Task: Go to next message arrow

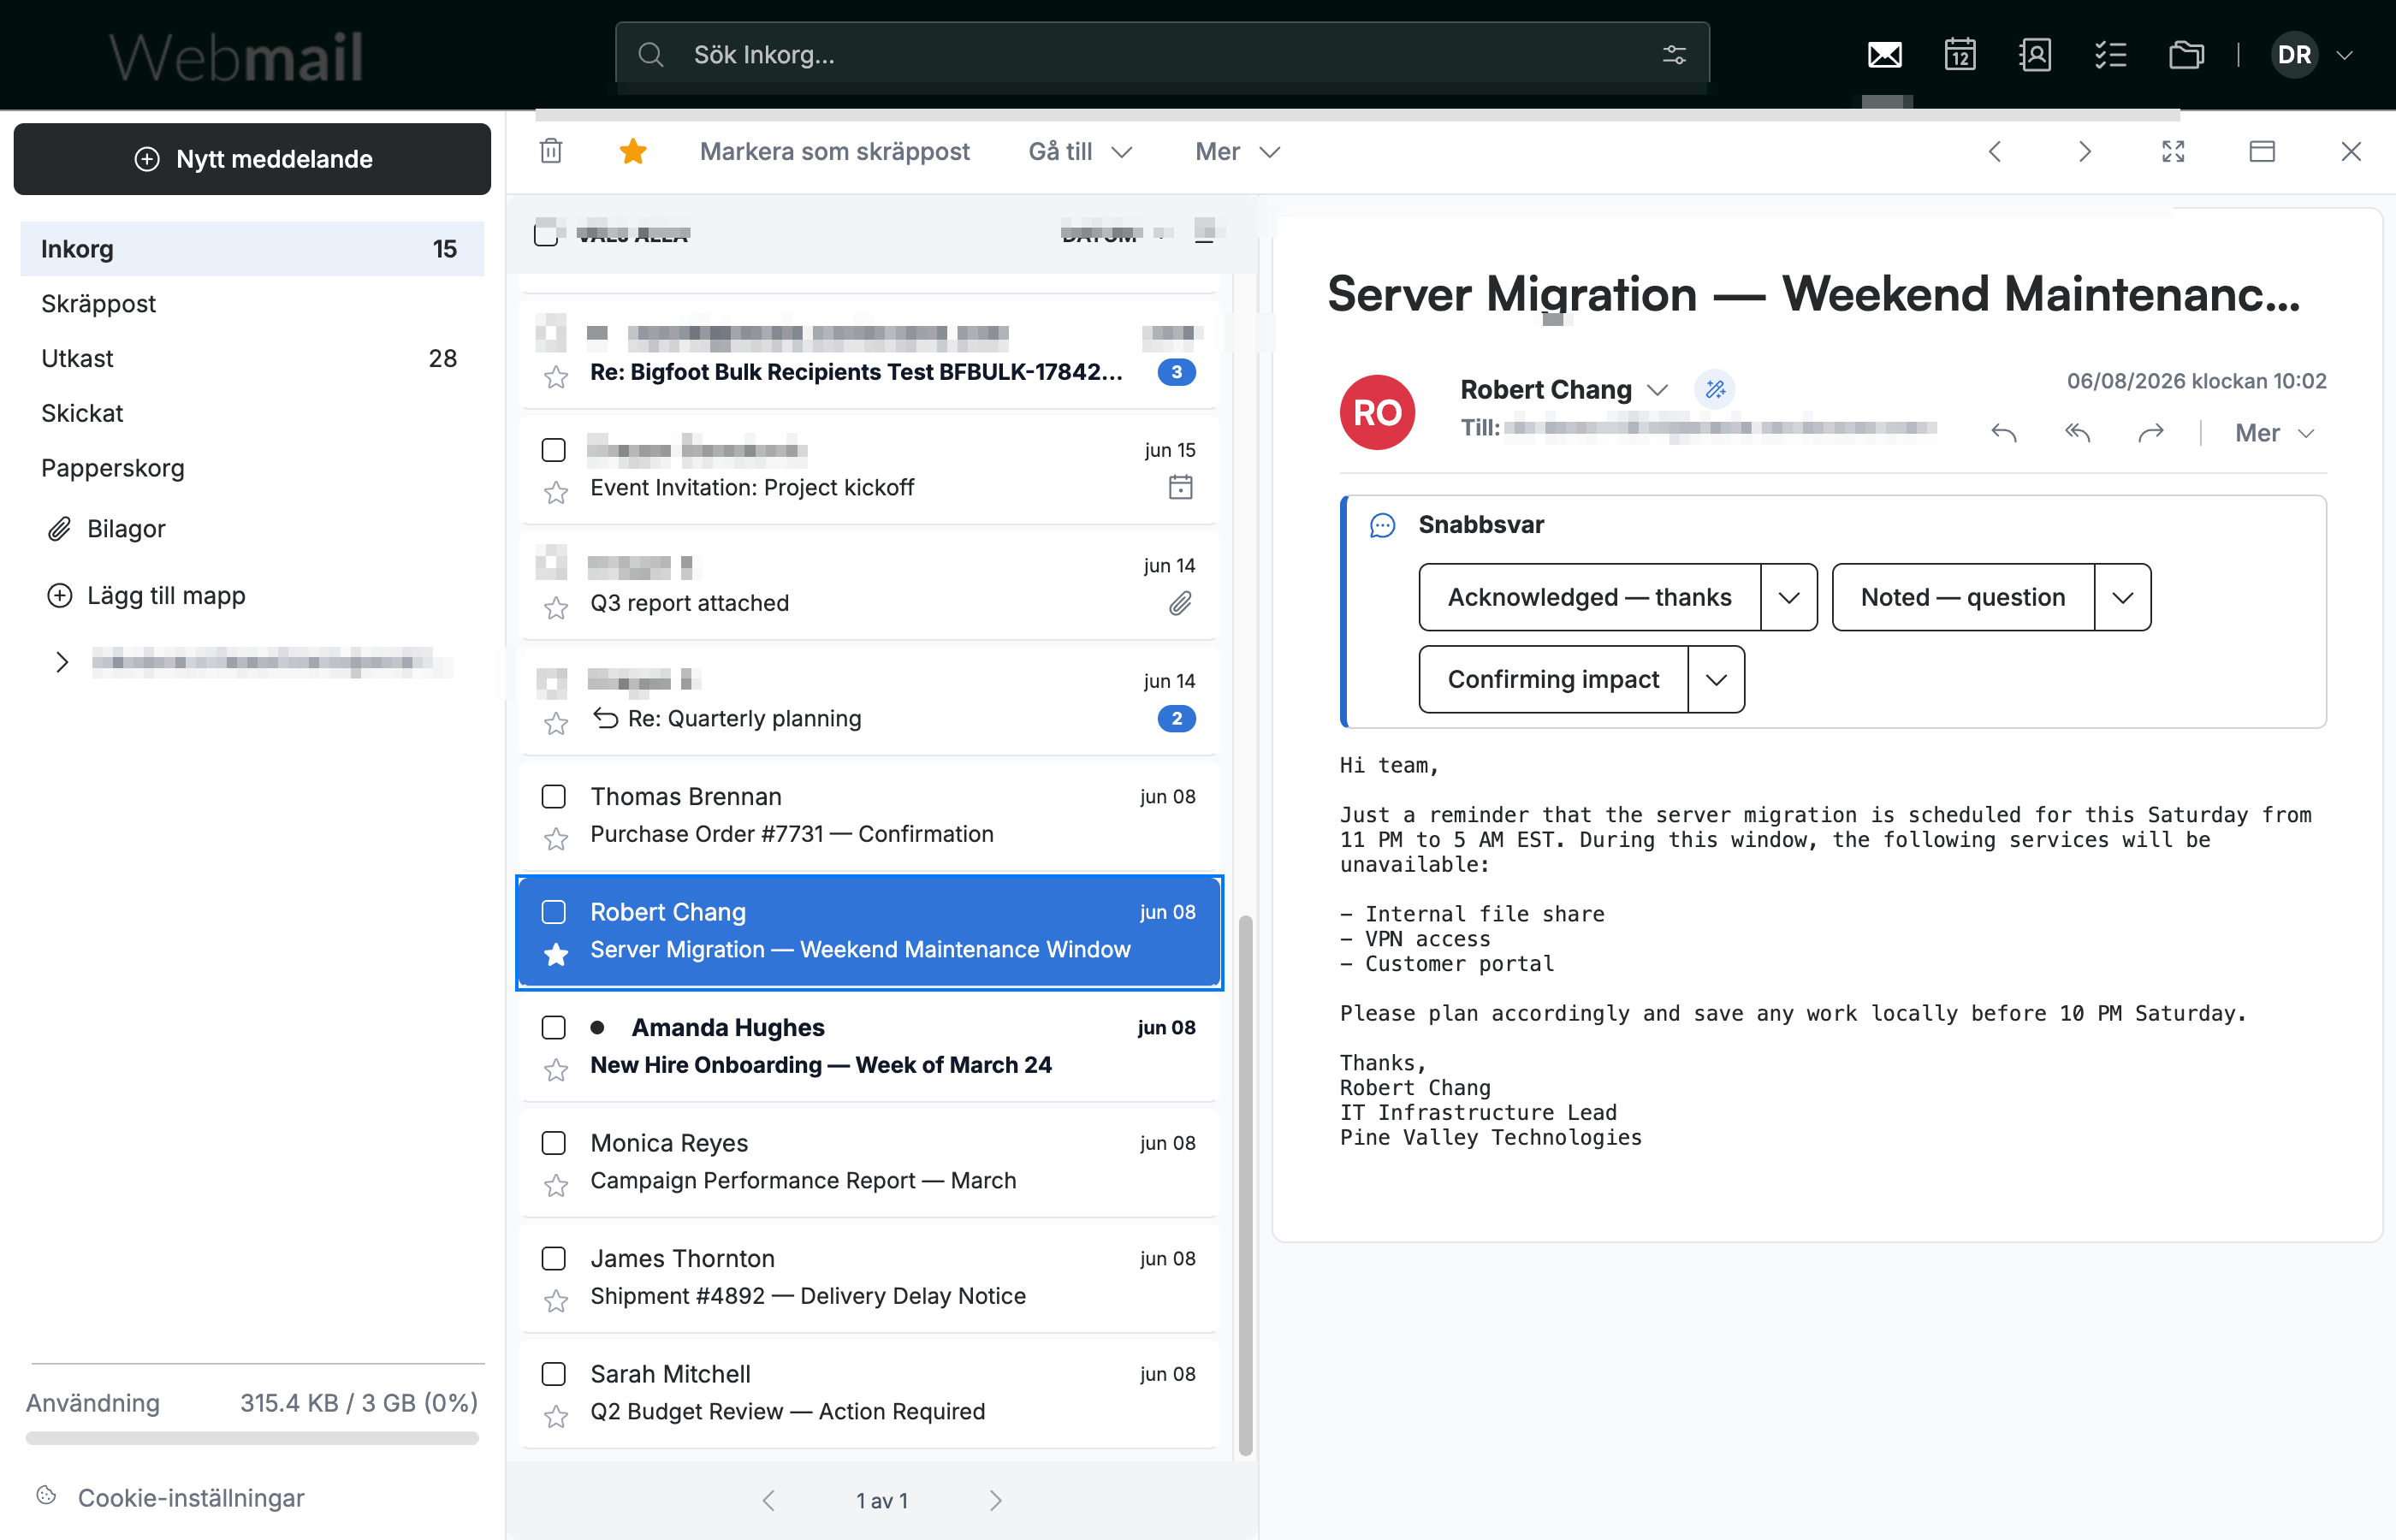Action: tap(2084, 151)
